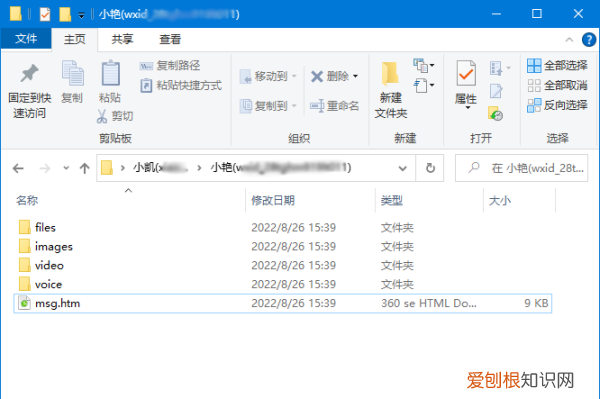Screen dimensions: 600x399
Task: Switch to the Share (共享) ribbon tab
Action: (122, 39)
